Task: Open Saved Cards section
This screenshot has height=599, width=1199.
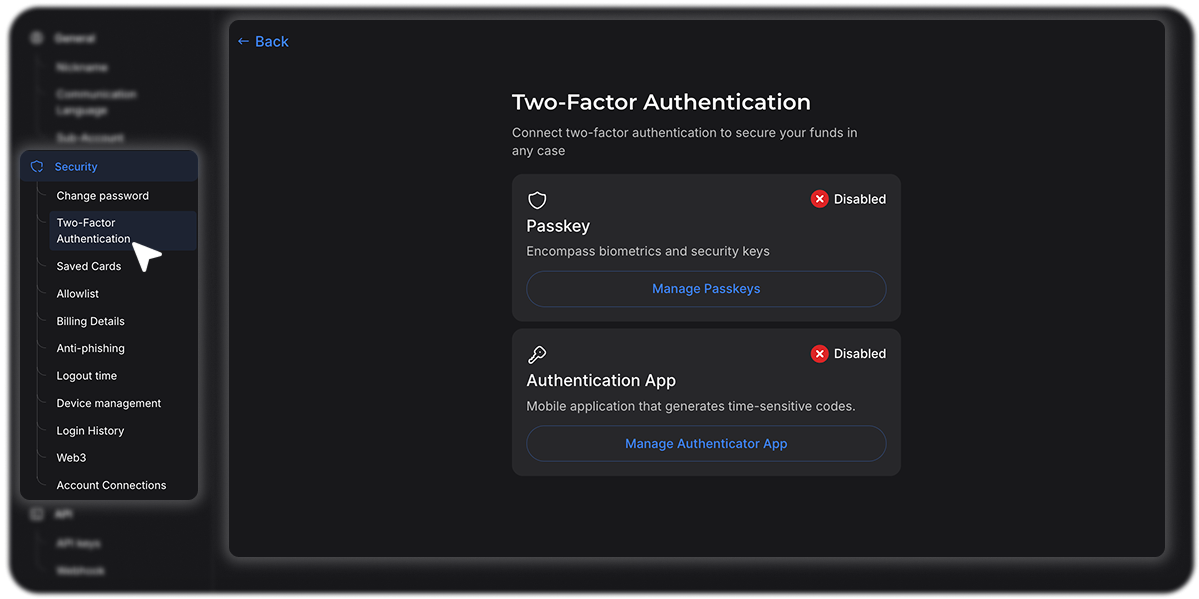Action: (89, 266)
